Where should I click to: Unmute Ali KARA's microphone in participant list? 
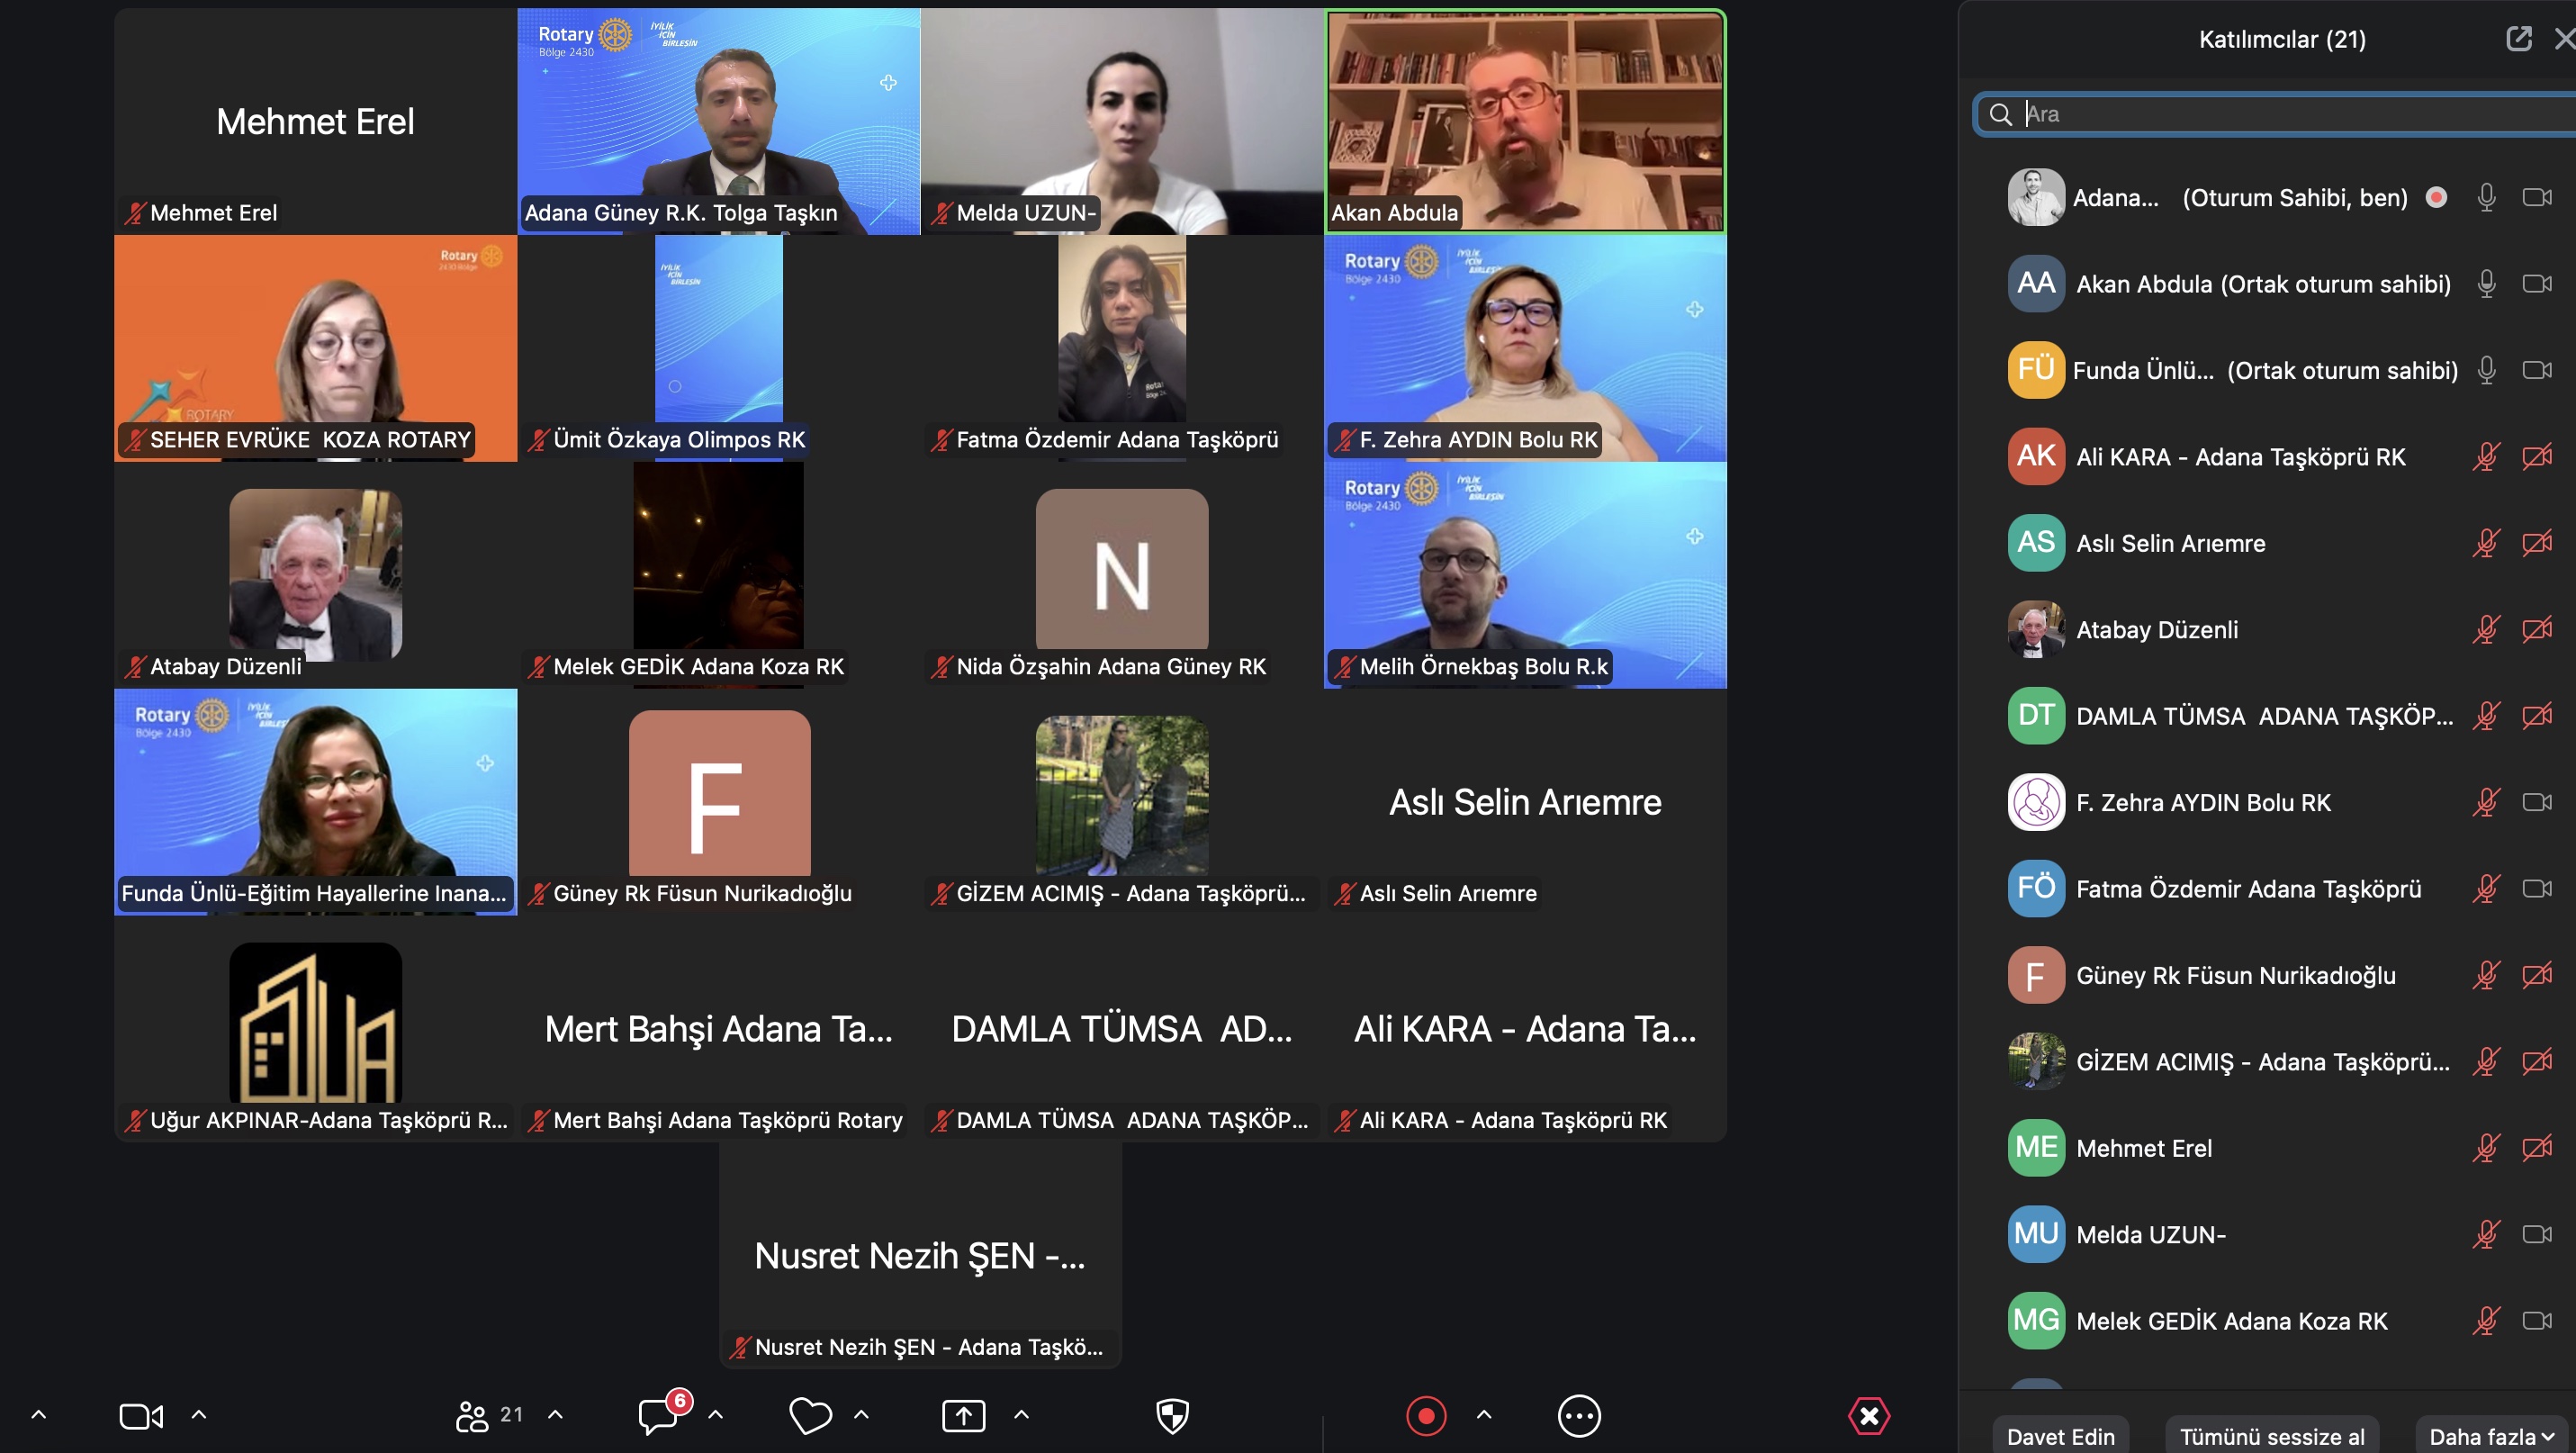click(2486, 457)
